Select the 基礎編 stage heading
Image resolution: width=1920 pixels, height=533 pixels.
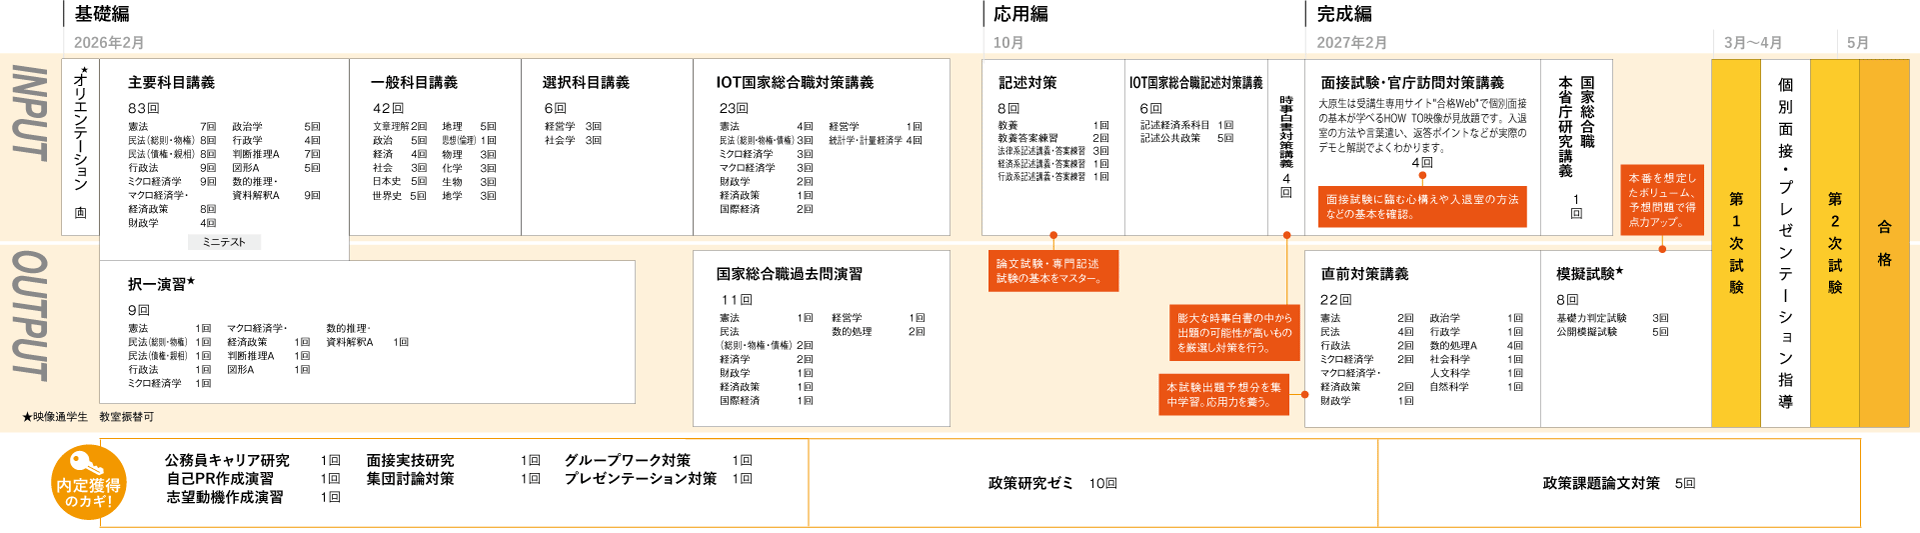click(x=102, y=14)
